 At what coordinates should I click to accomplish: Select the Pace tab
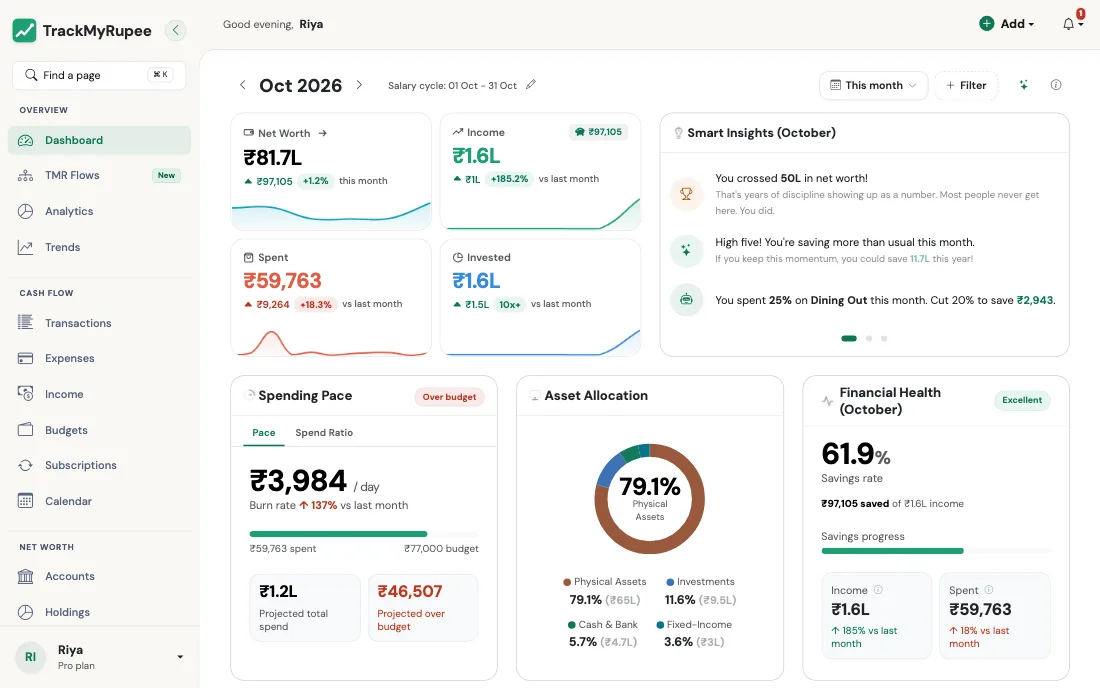tap(264, 433)
